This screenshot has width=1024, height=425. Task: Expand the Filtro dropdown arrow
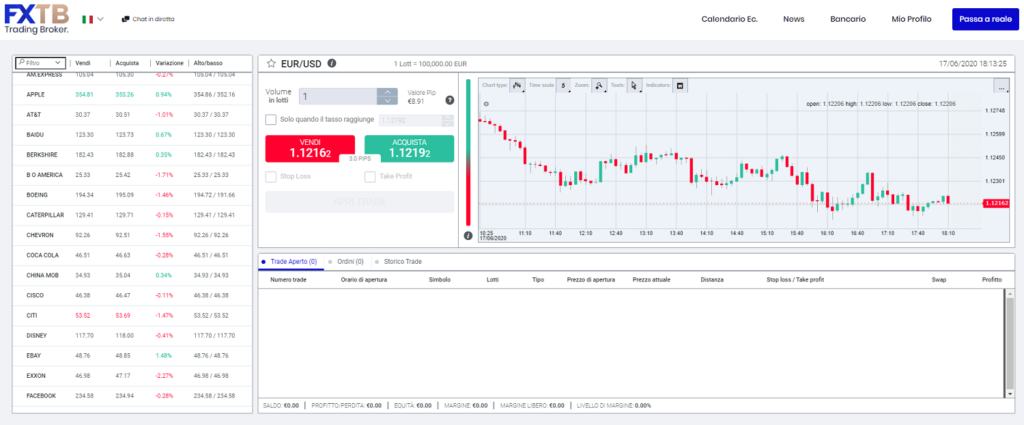point(59,63)
